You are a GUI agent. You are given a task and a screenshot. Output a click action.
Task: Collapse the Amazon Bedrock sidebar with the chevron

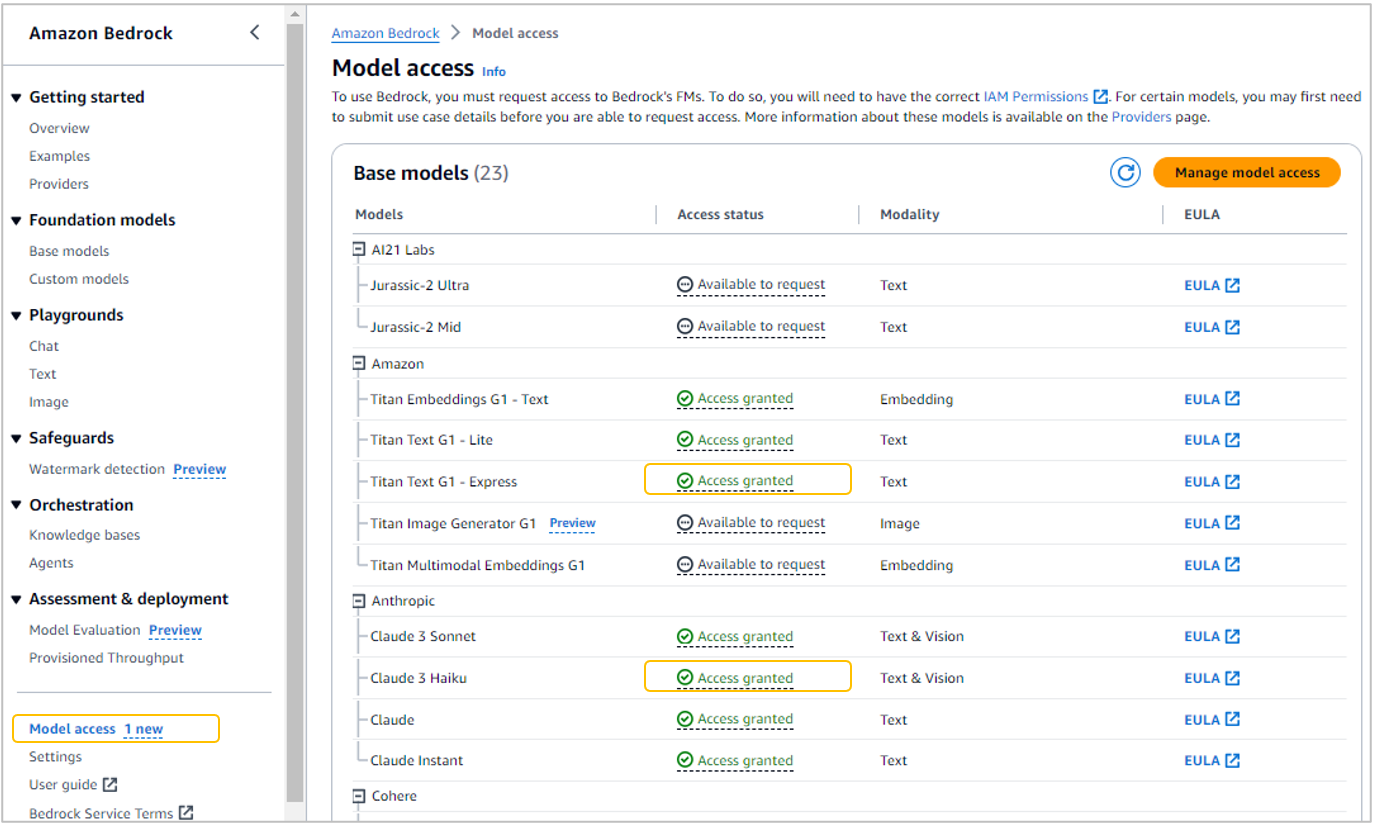[255, 33]
